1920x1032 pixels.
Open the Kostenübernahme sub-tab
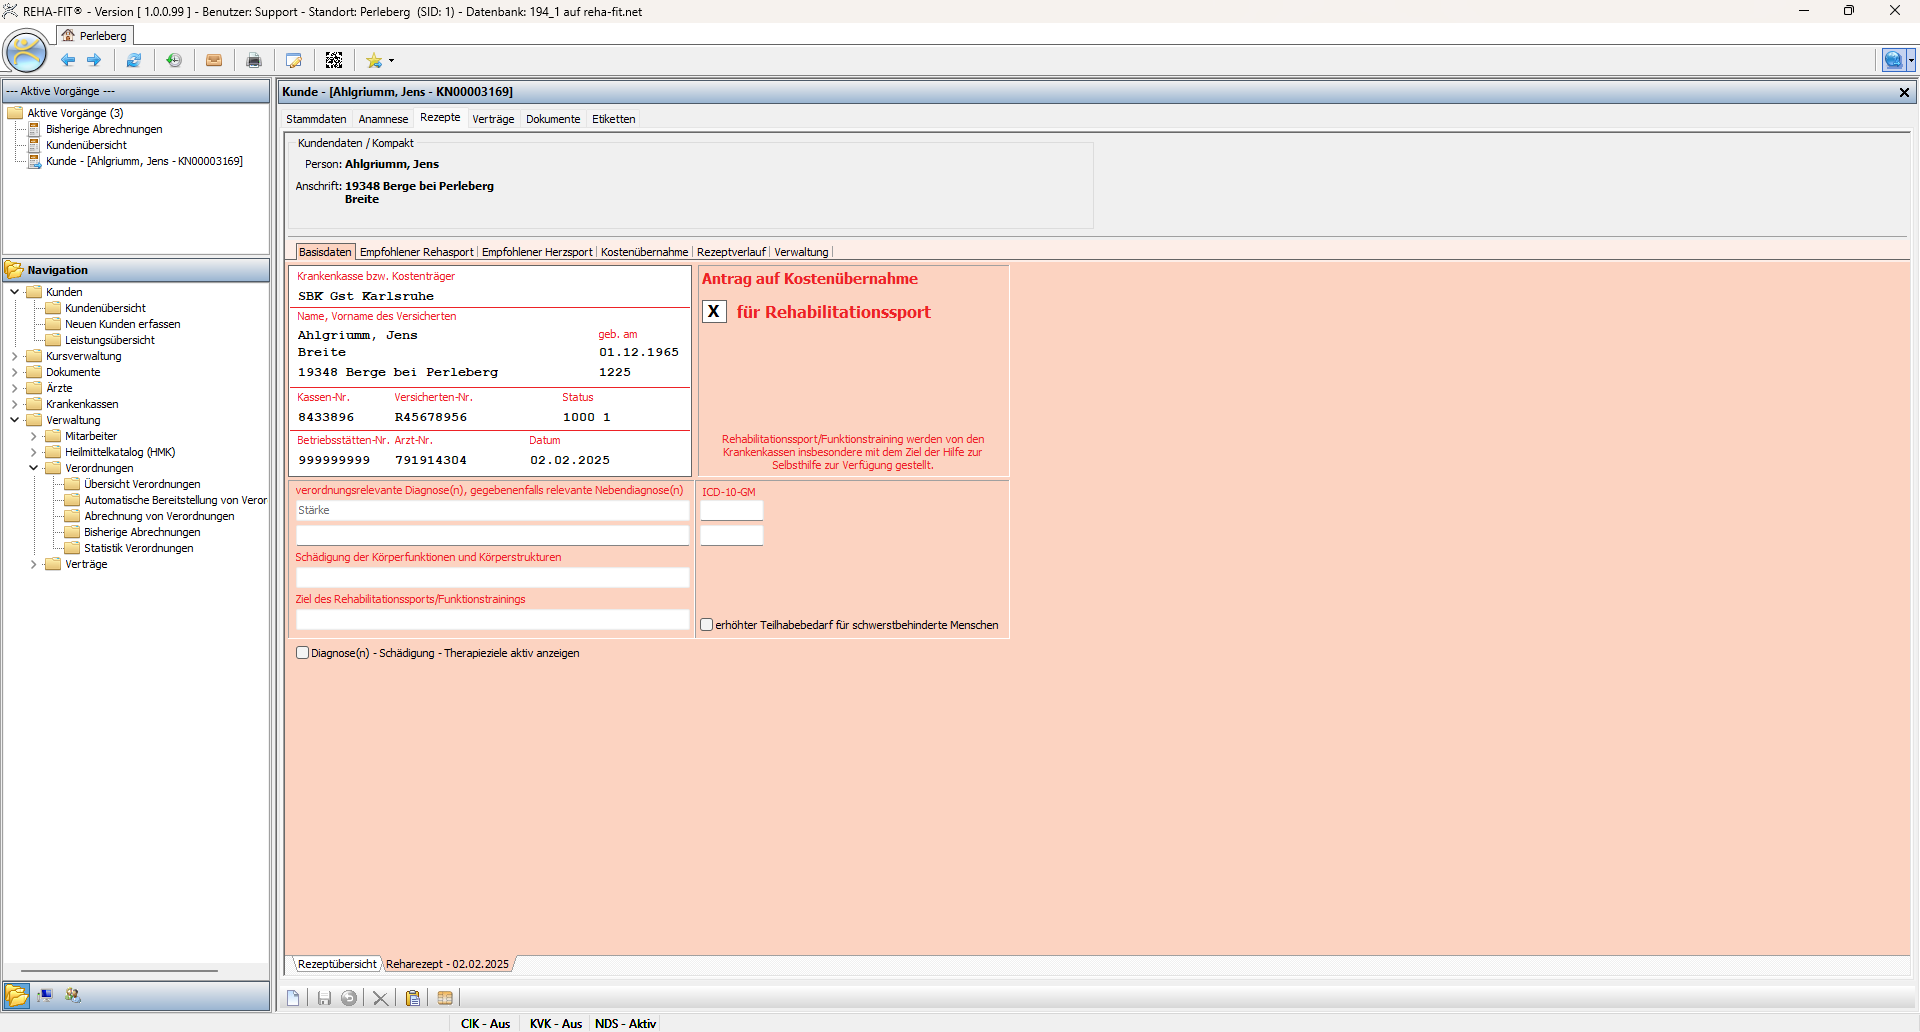click(644, 252)
